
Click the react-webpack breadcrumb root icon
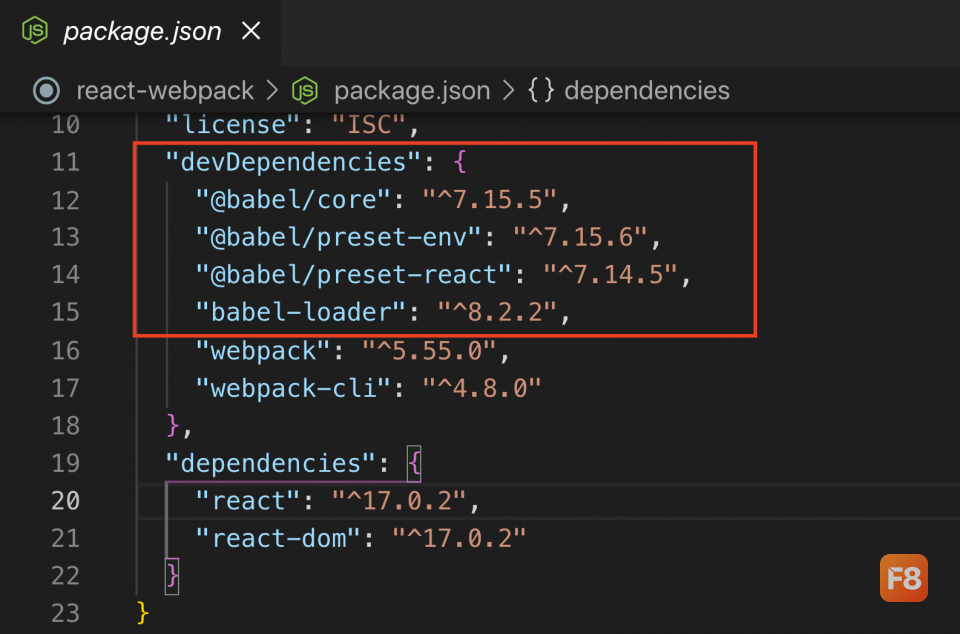point(47,91)
